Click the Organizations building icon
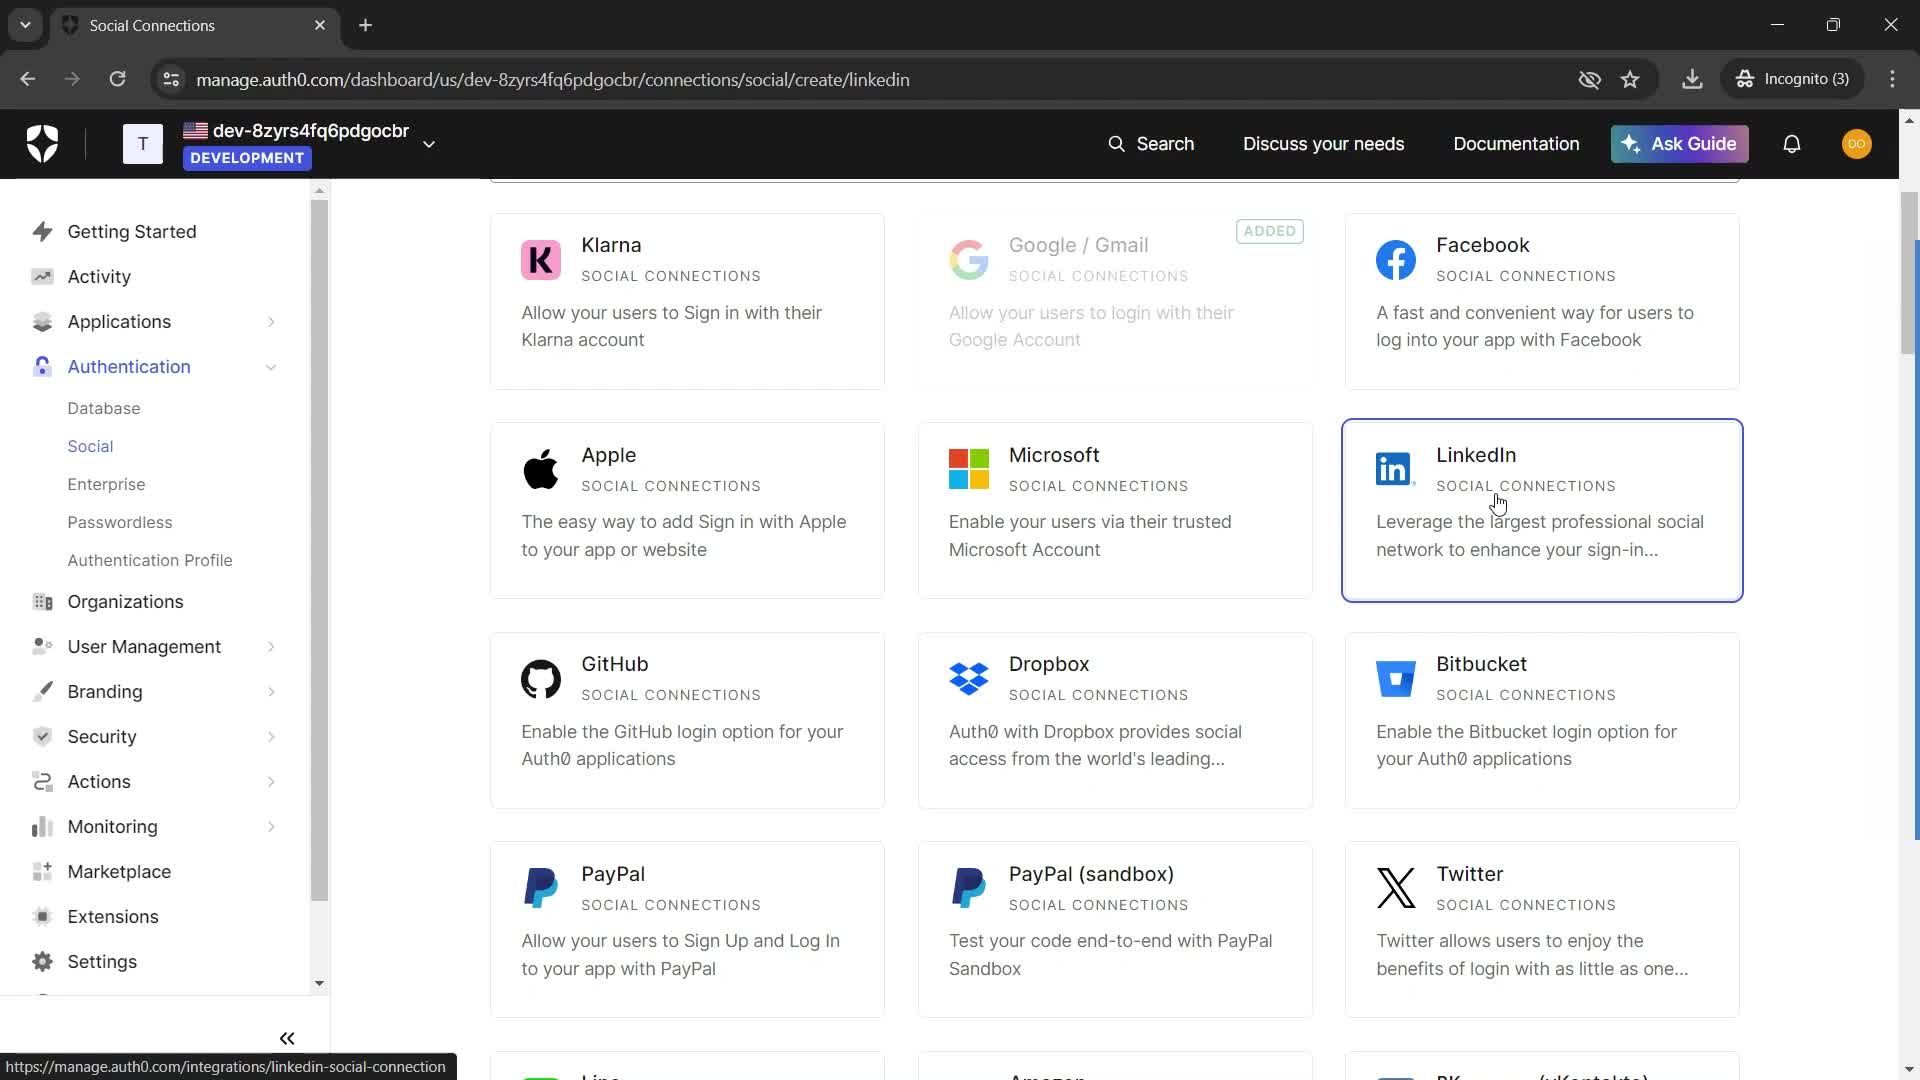1920x1080 pixels. click(x=42, y=602)
